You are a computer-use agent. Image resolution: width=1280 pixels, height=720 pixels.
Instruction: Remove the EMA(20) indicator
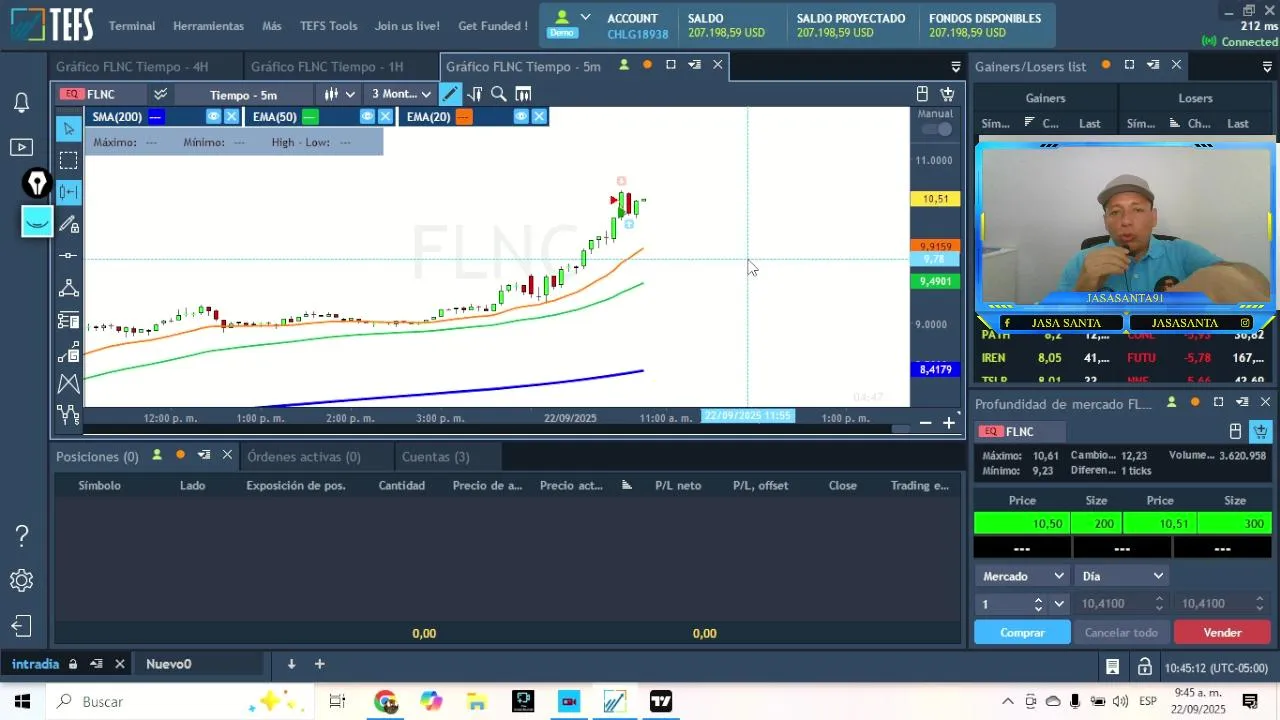click(539, 116)
